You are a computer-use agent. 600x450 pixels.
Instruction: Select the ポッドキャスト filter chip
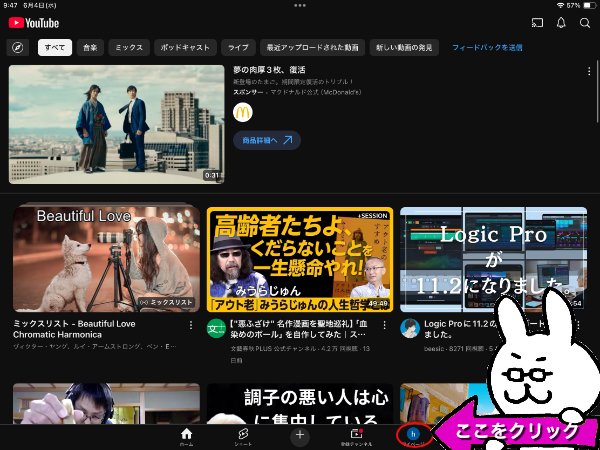coord(185,48)
